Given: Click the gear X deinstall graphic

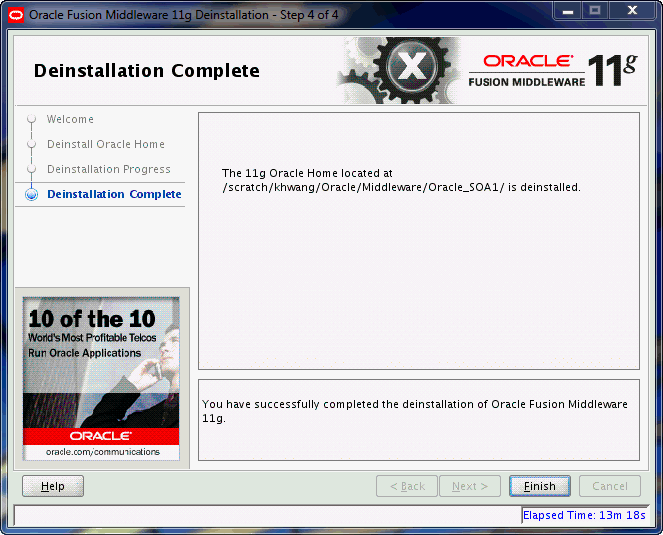Looking at the screenshot, I should coord(399,70).
